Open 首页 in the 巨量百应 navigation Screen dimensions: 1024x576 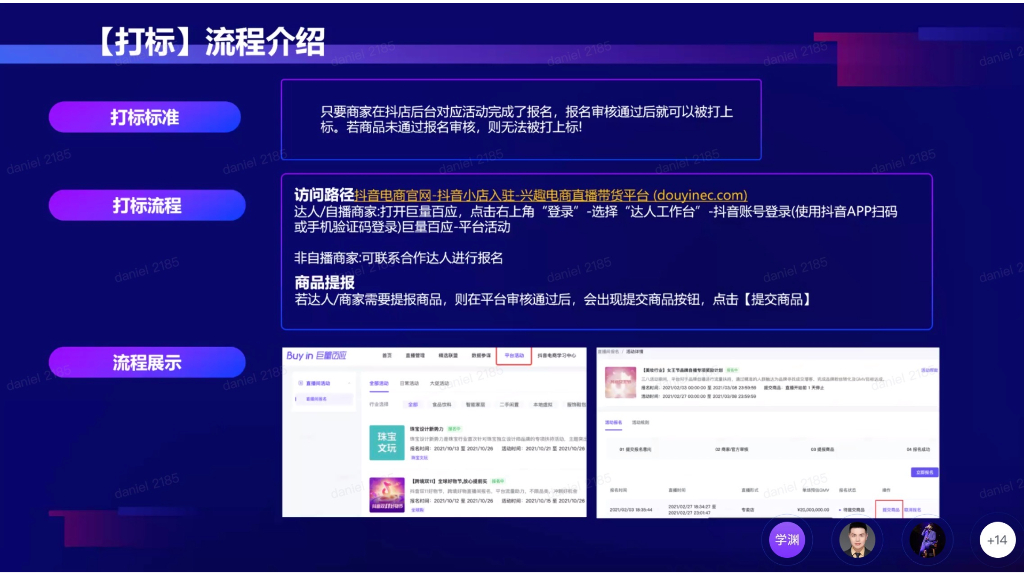click(x=387, y=355)
